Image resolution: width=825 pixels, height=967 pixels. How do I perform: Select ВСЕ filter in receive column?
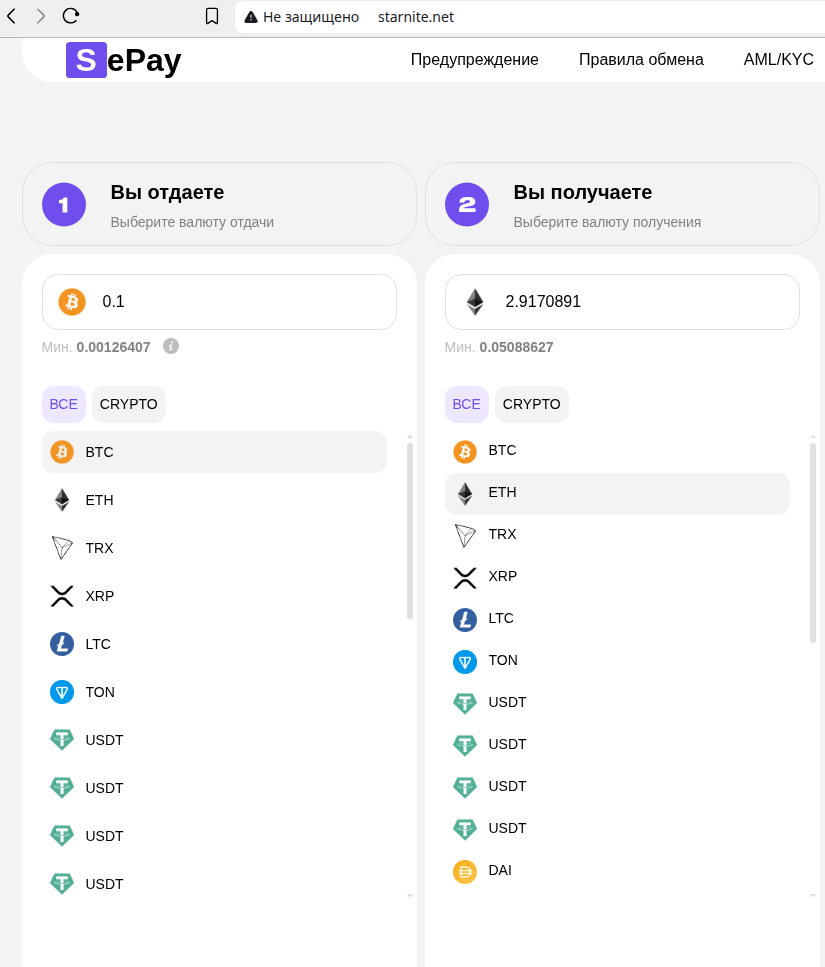tap(467, 404)
